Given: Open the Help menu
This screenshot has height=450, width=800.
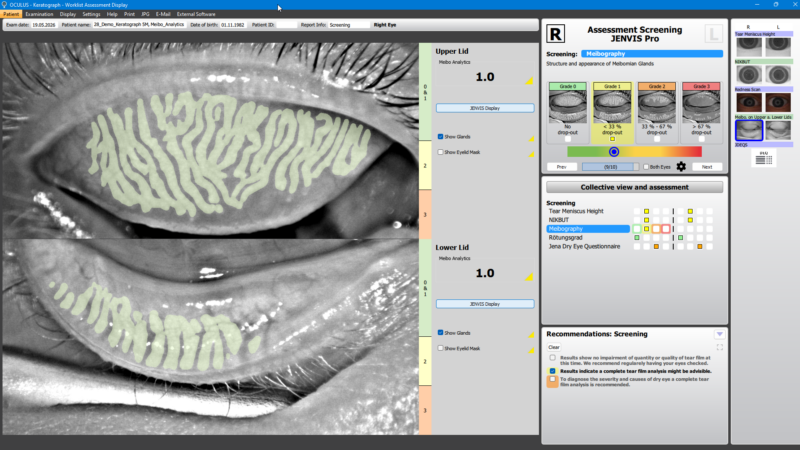Looking at the screenshot, I should (x=112, y=14).
